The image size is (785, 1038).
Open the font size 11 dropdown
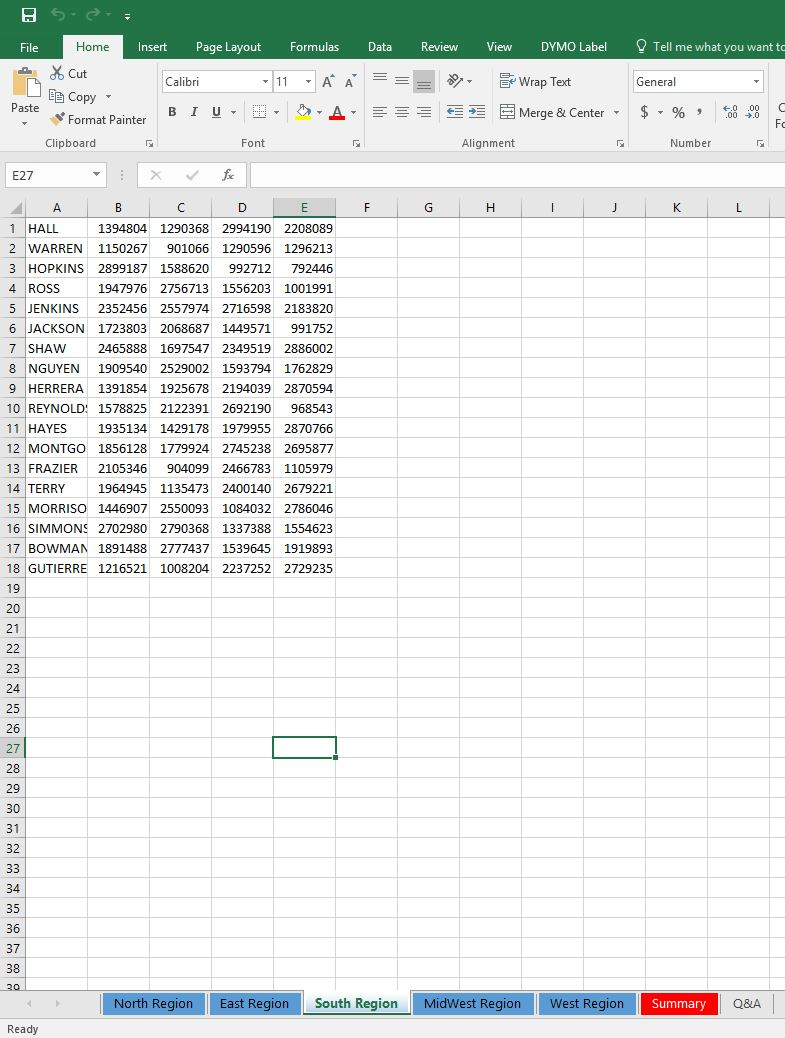tap(308, 82)
